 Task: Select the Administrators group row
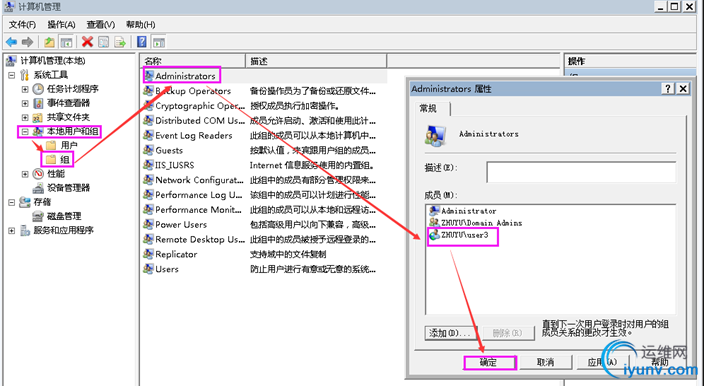264,76
